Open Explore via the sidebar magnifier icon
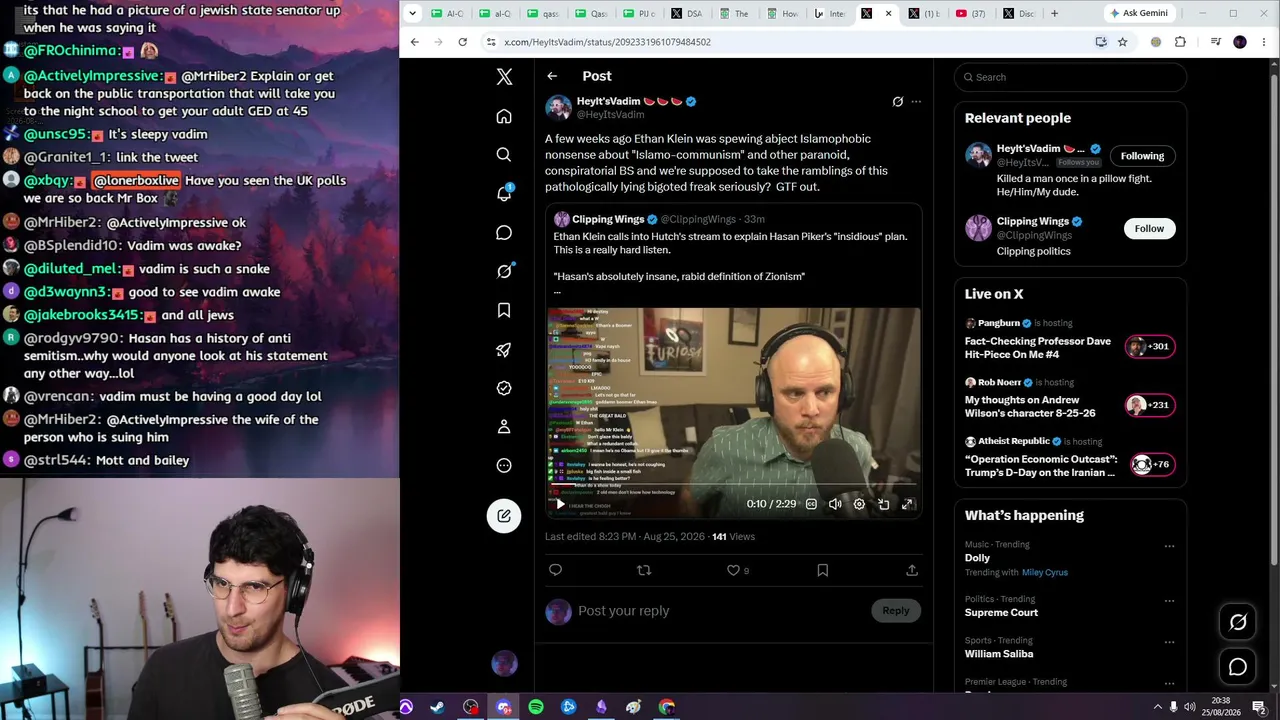Image resolution: width=1280 pixels, height=720 pixels. tap(504, 154)
